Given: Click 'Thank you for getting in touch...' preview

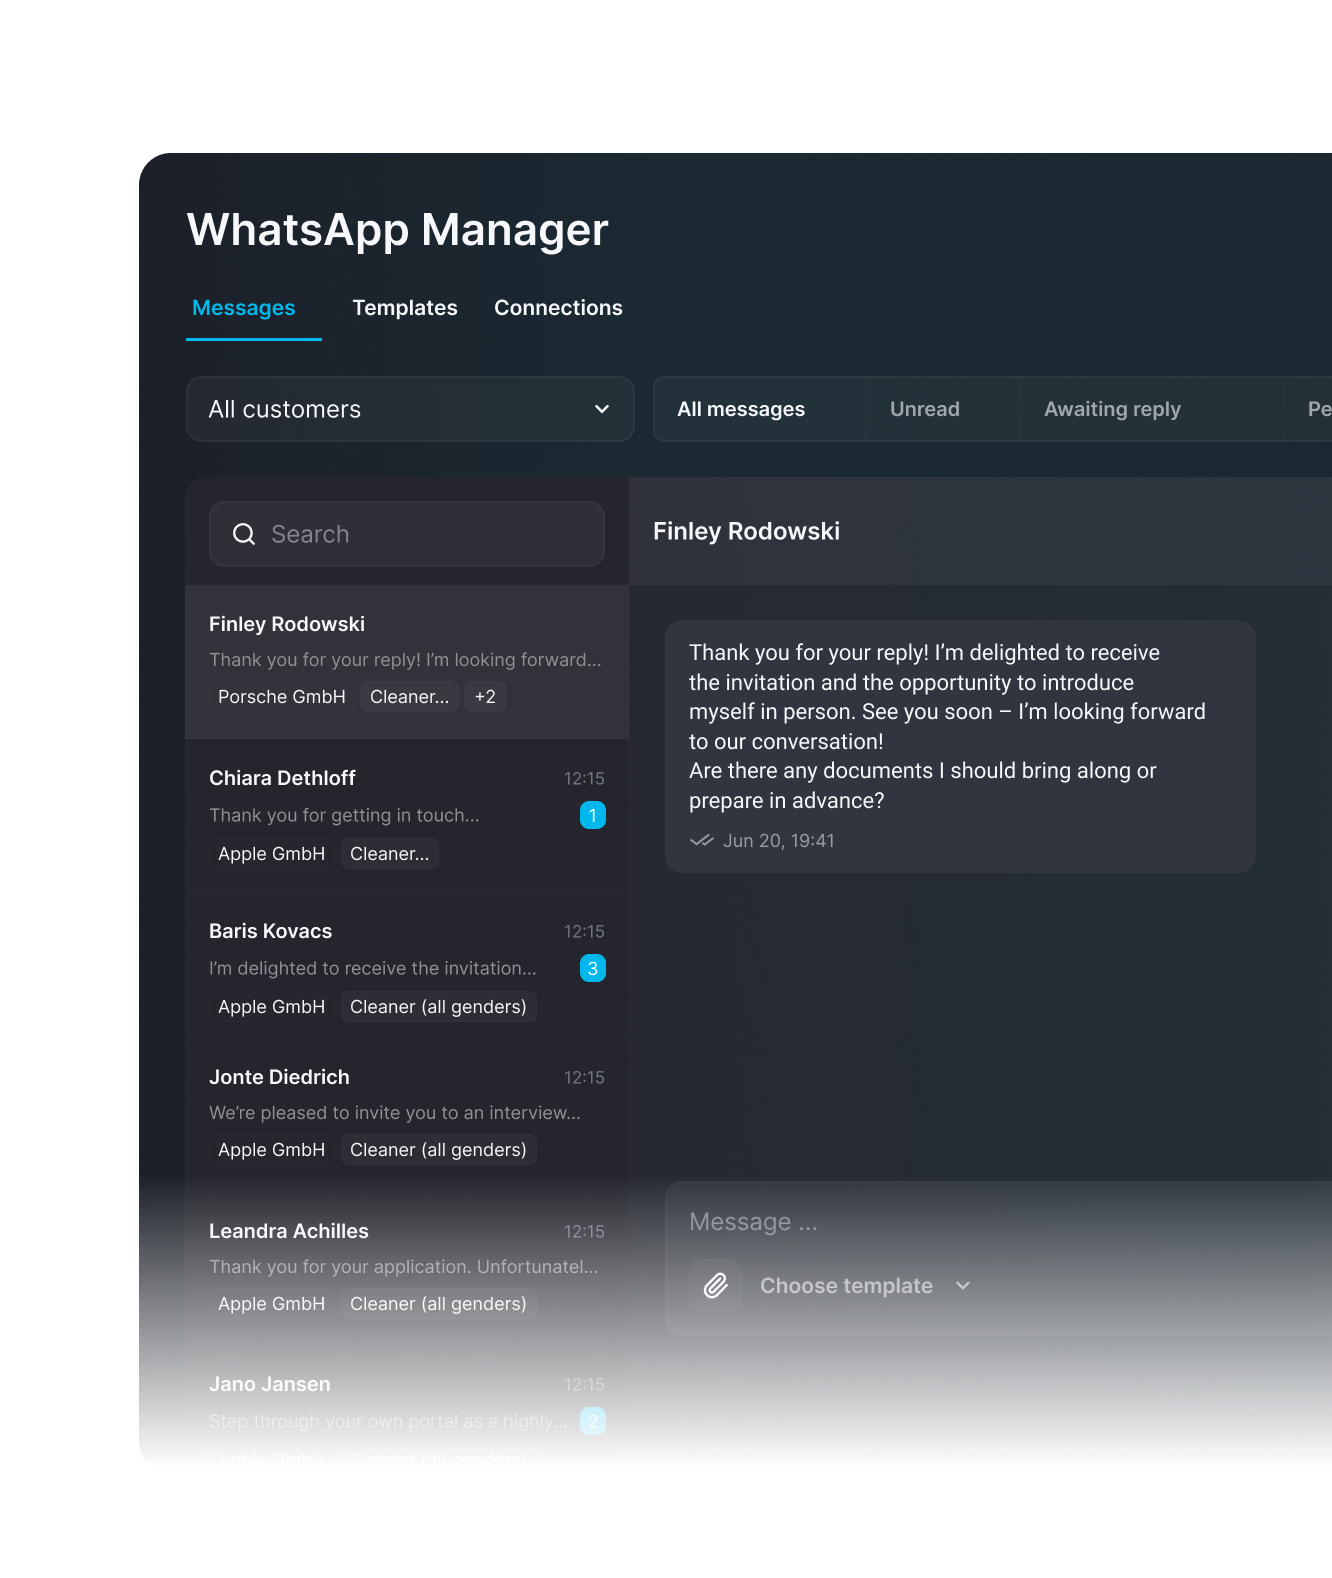Looking at the screenshot, I should [x=344, y=815].
